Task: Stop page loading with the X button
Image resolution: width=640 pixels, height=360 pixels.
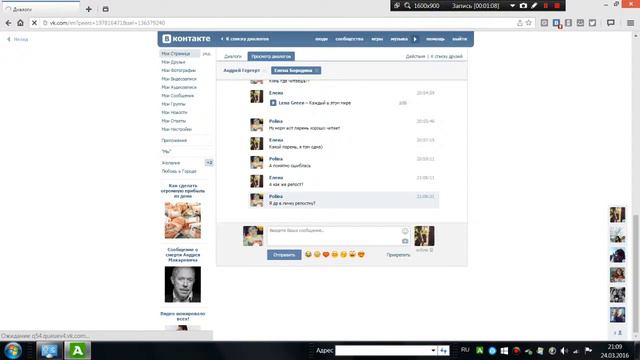Action: point(34,23)
